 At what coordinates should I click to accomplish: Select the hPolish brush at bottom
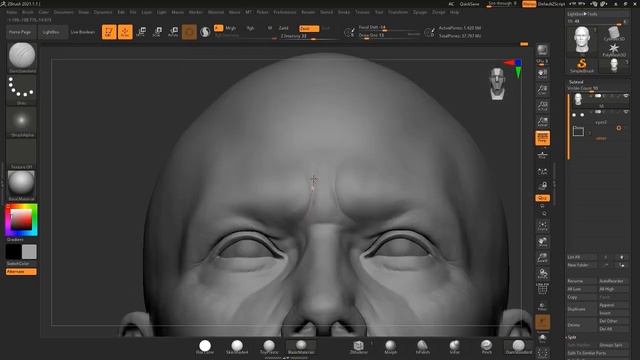click(422, 347)
